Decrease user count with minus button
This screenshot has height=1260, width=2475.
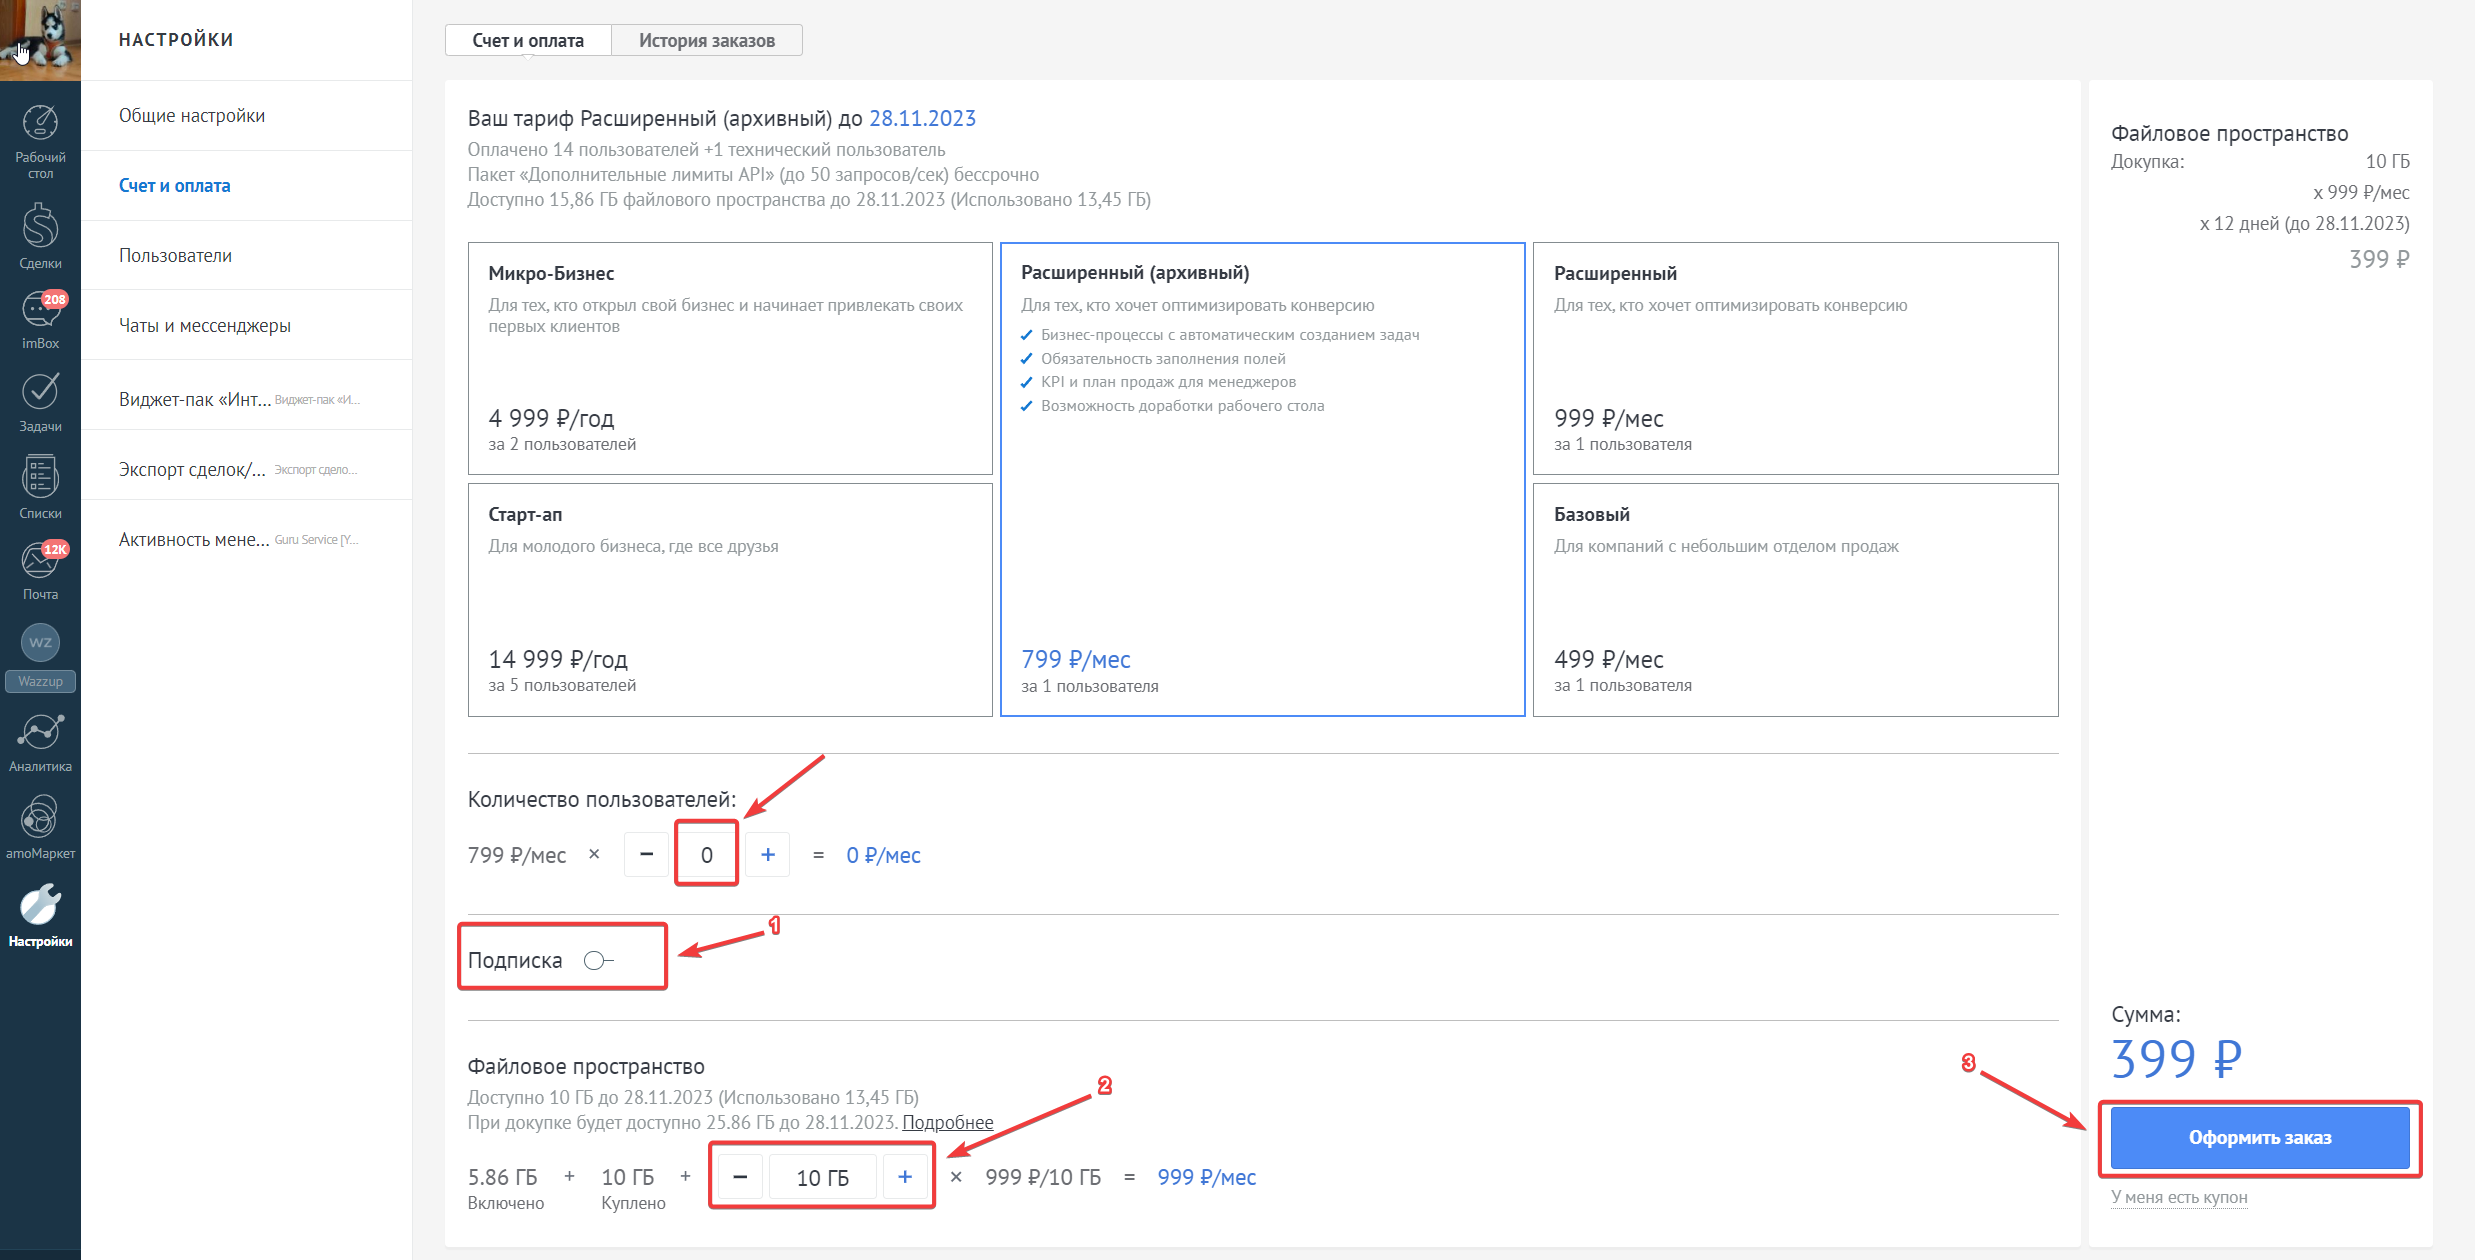click(646, 855)
